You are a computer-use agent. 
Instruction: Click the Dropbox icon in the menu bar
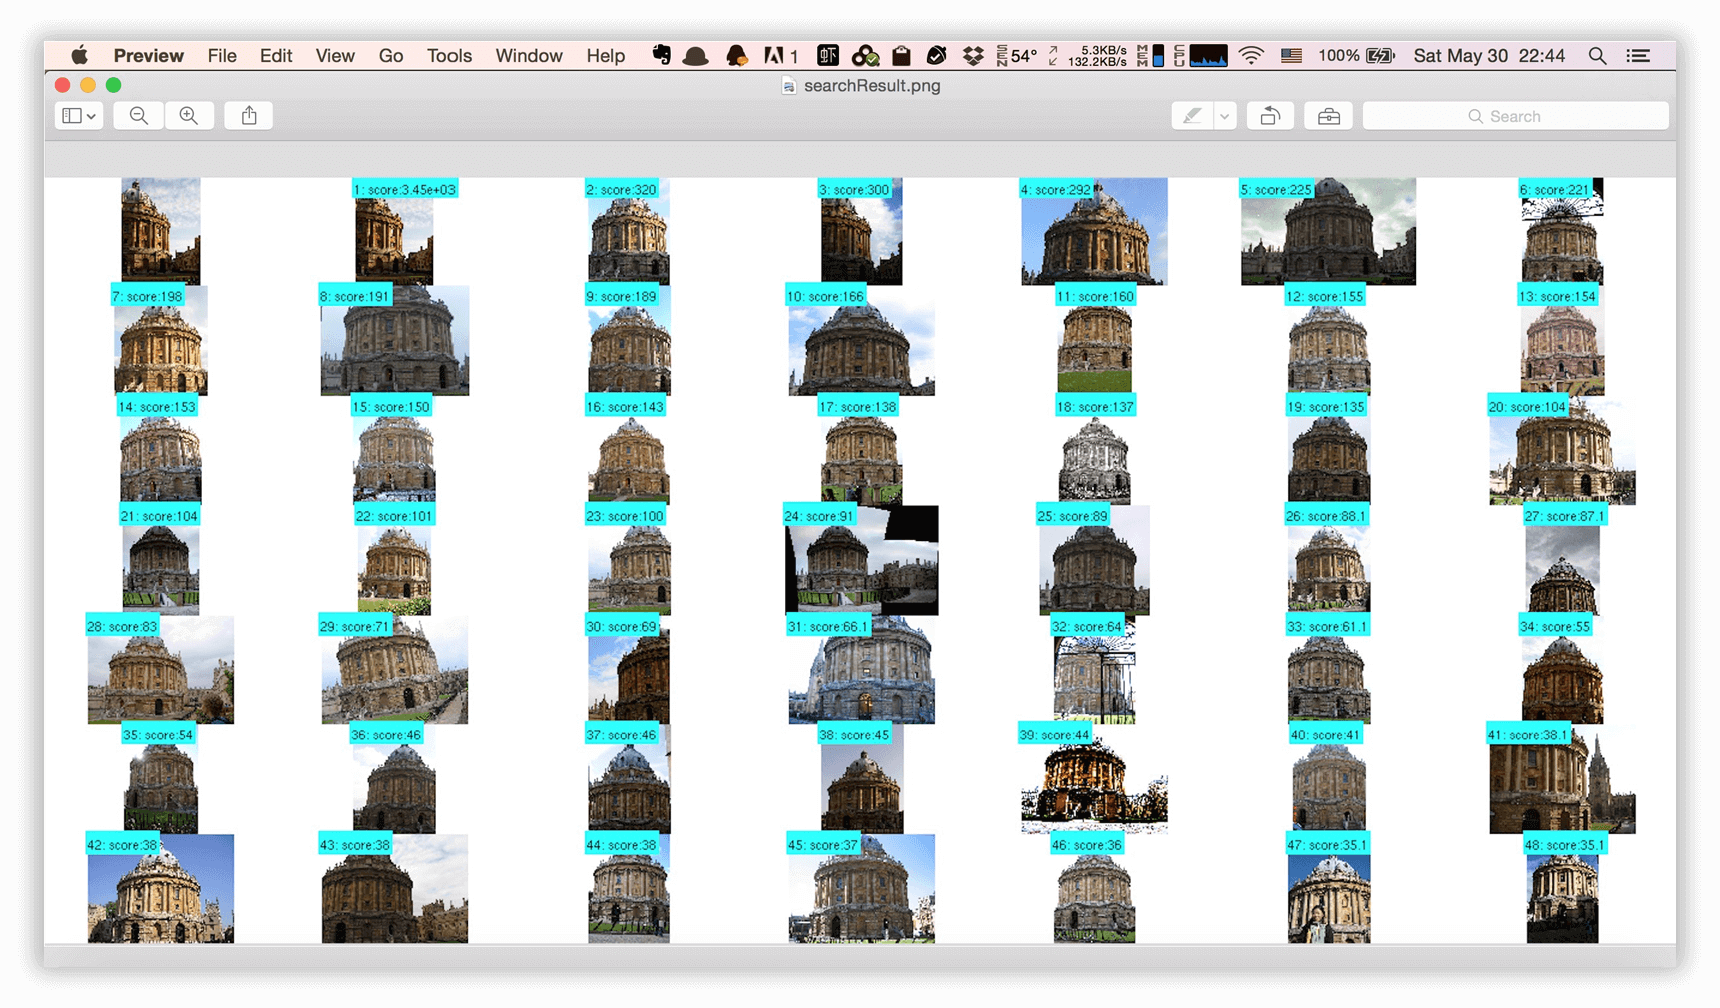coord(973,56)
